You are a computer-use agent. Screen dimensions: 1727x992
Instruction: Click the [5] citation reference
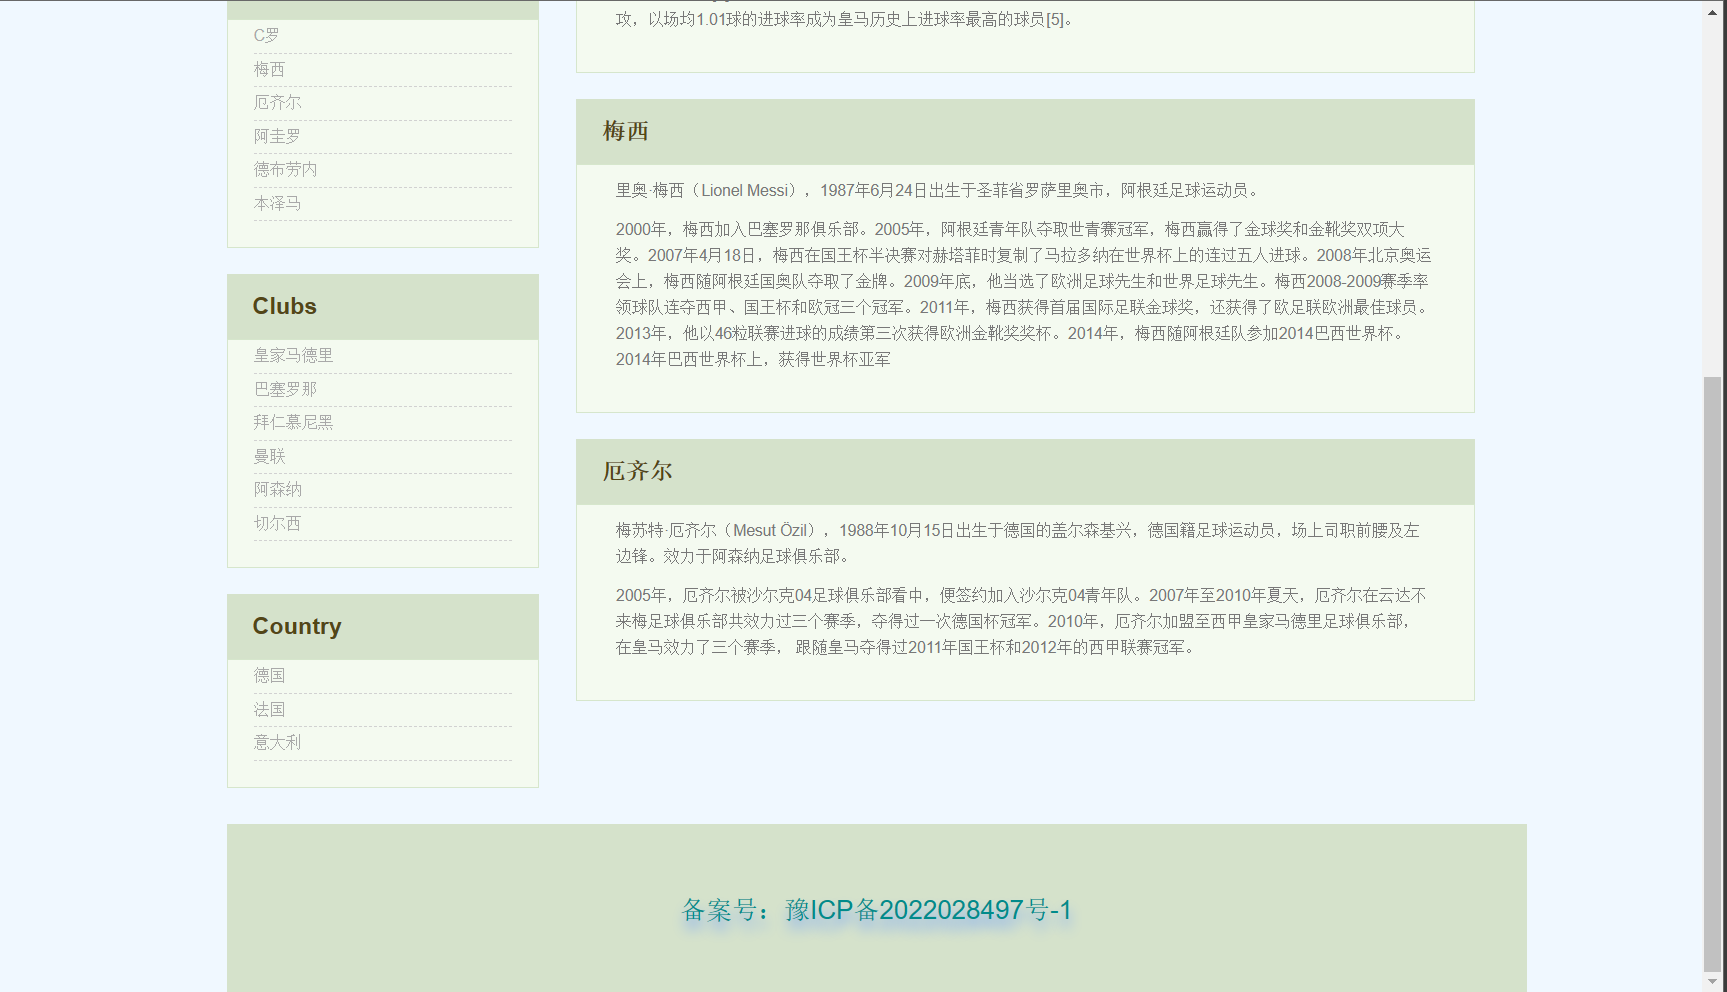tap(1055, 19)
